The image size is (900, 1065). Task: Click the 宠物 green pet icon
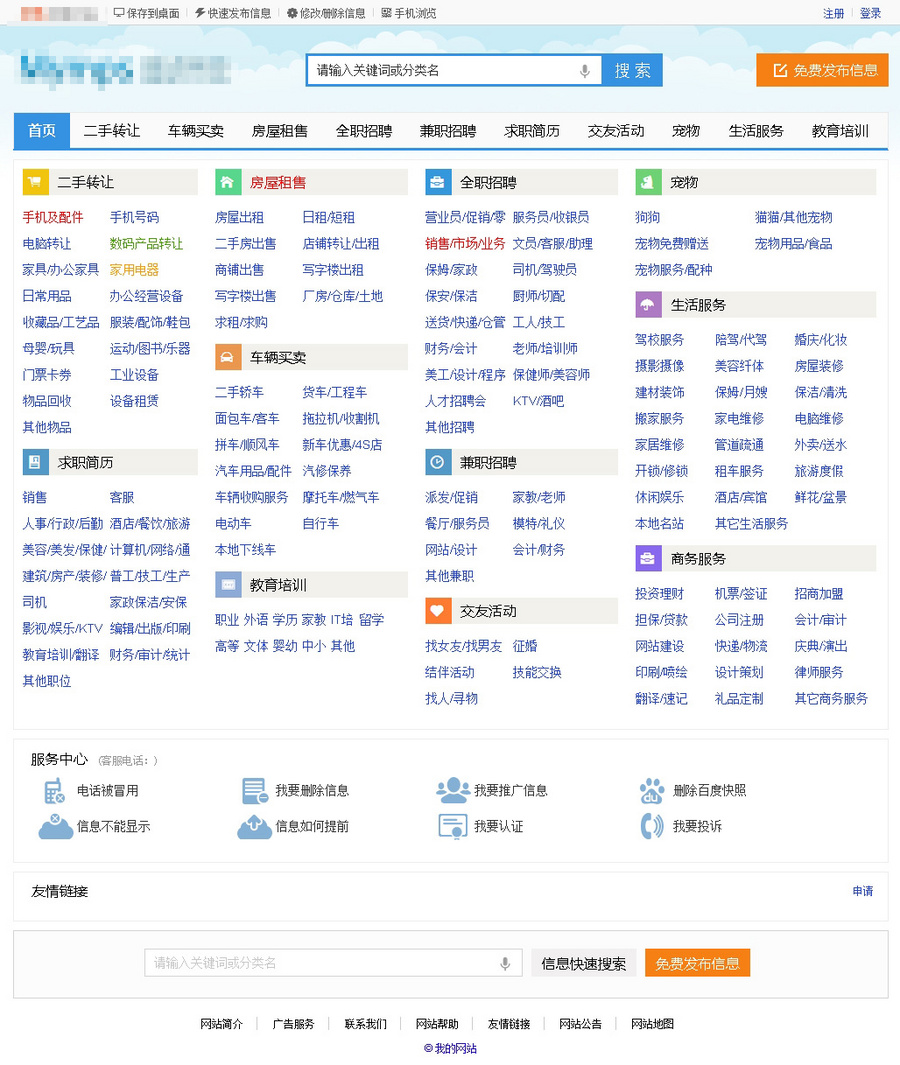648,182
